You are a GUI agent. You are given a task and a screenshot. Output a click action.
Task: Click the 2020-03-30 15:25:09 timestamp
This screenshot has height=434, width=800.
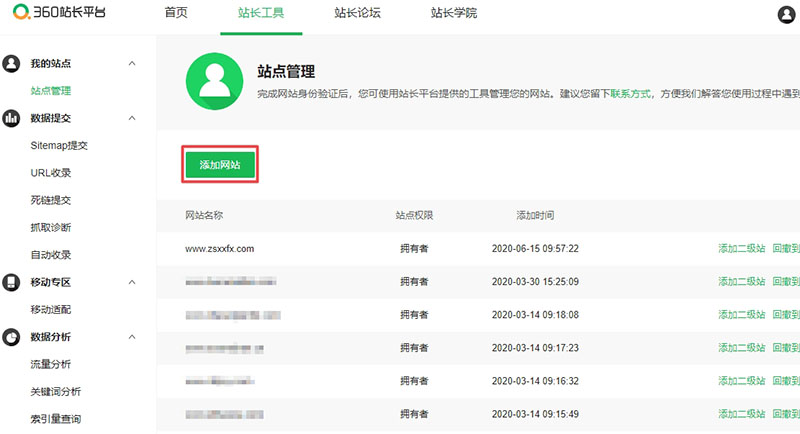[x=535, y=282]
